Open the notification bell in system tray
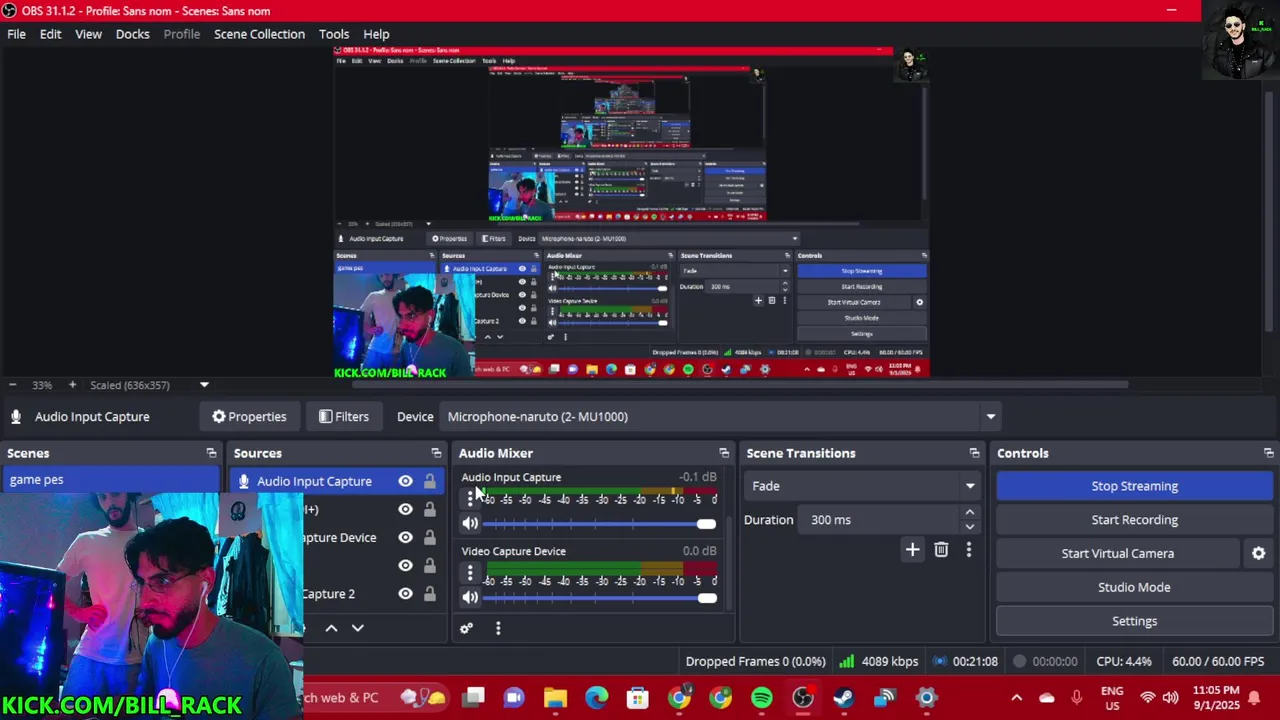1280x720 pixels. (1254, 698)
